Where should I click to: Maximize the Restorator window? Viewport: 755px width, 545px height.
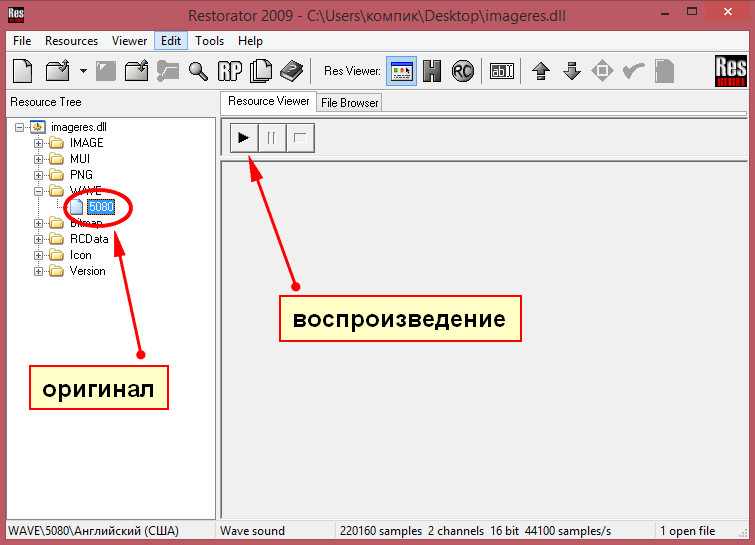click(692, 12)
